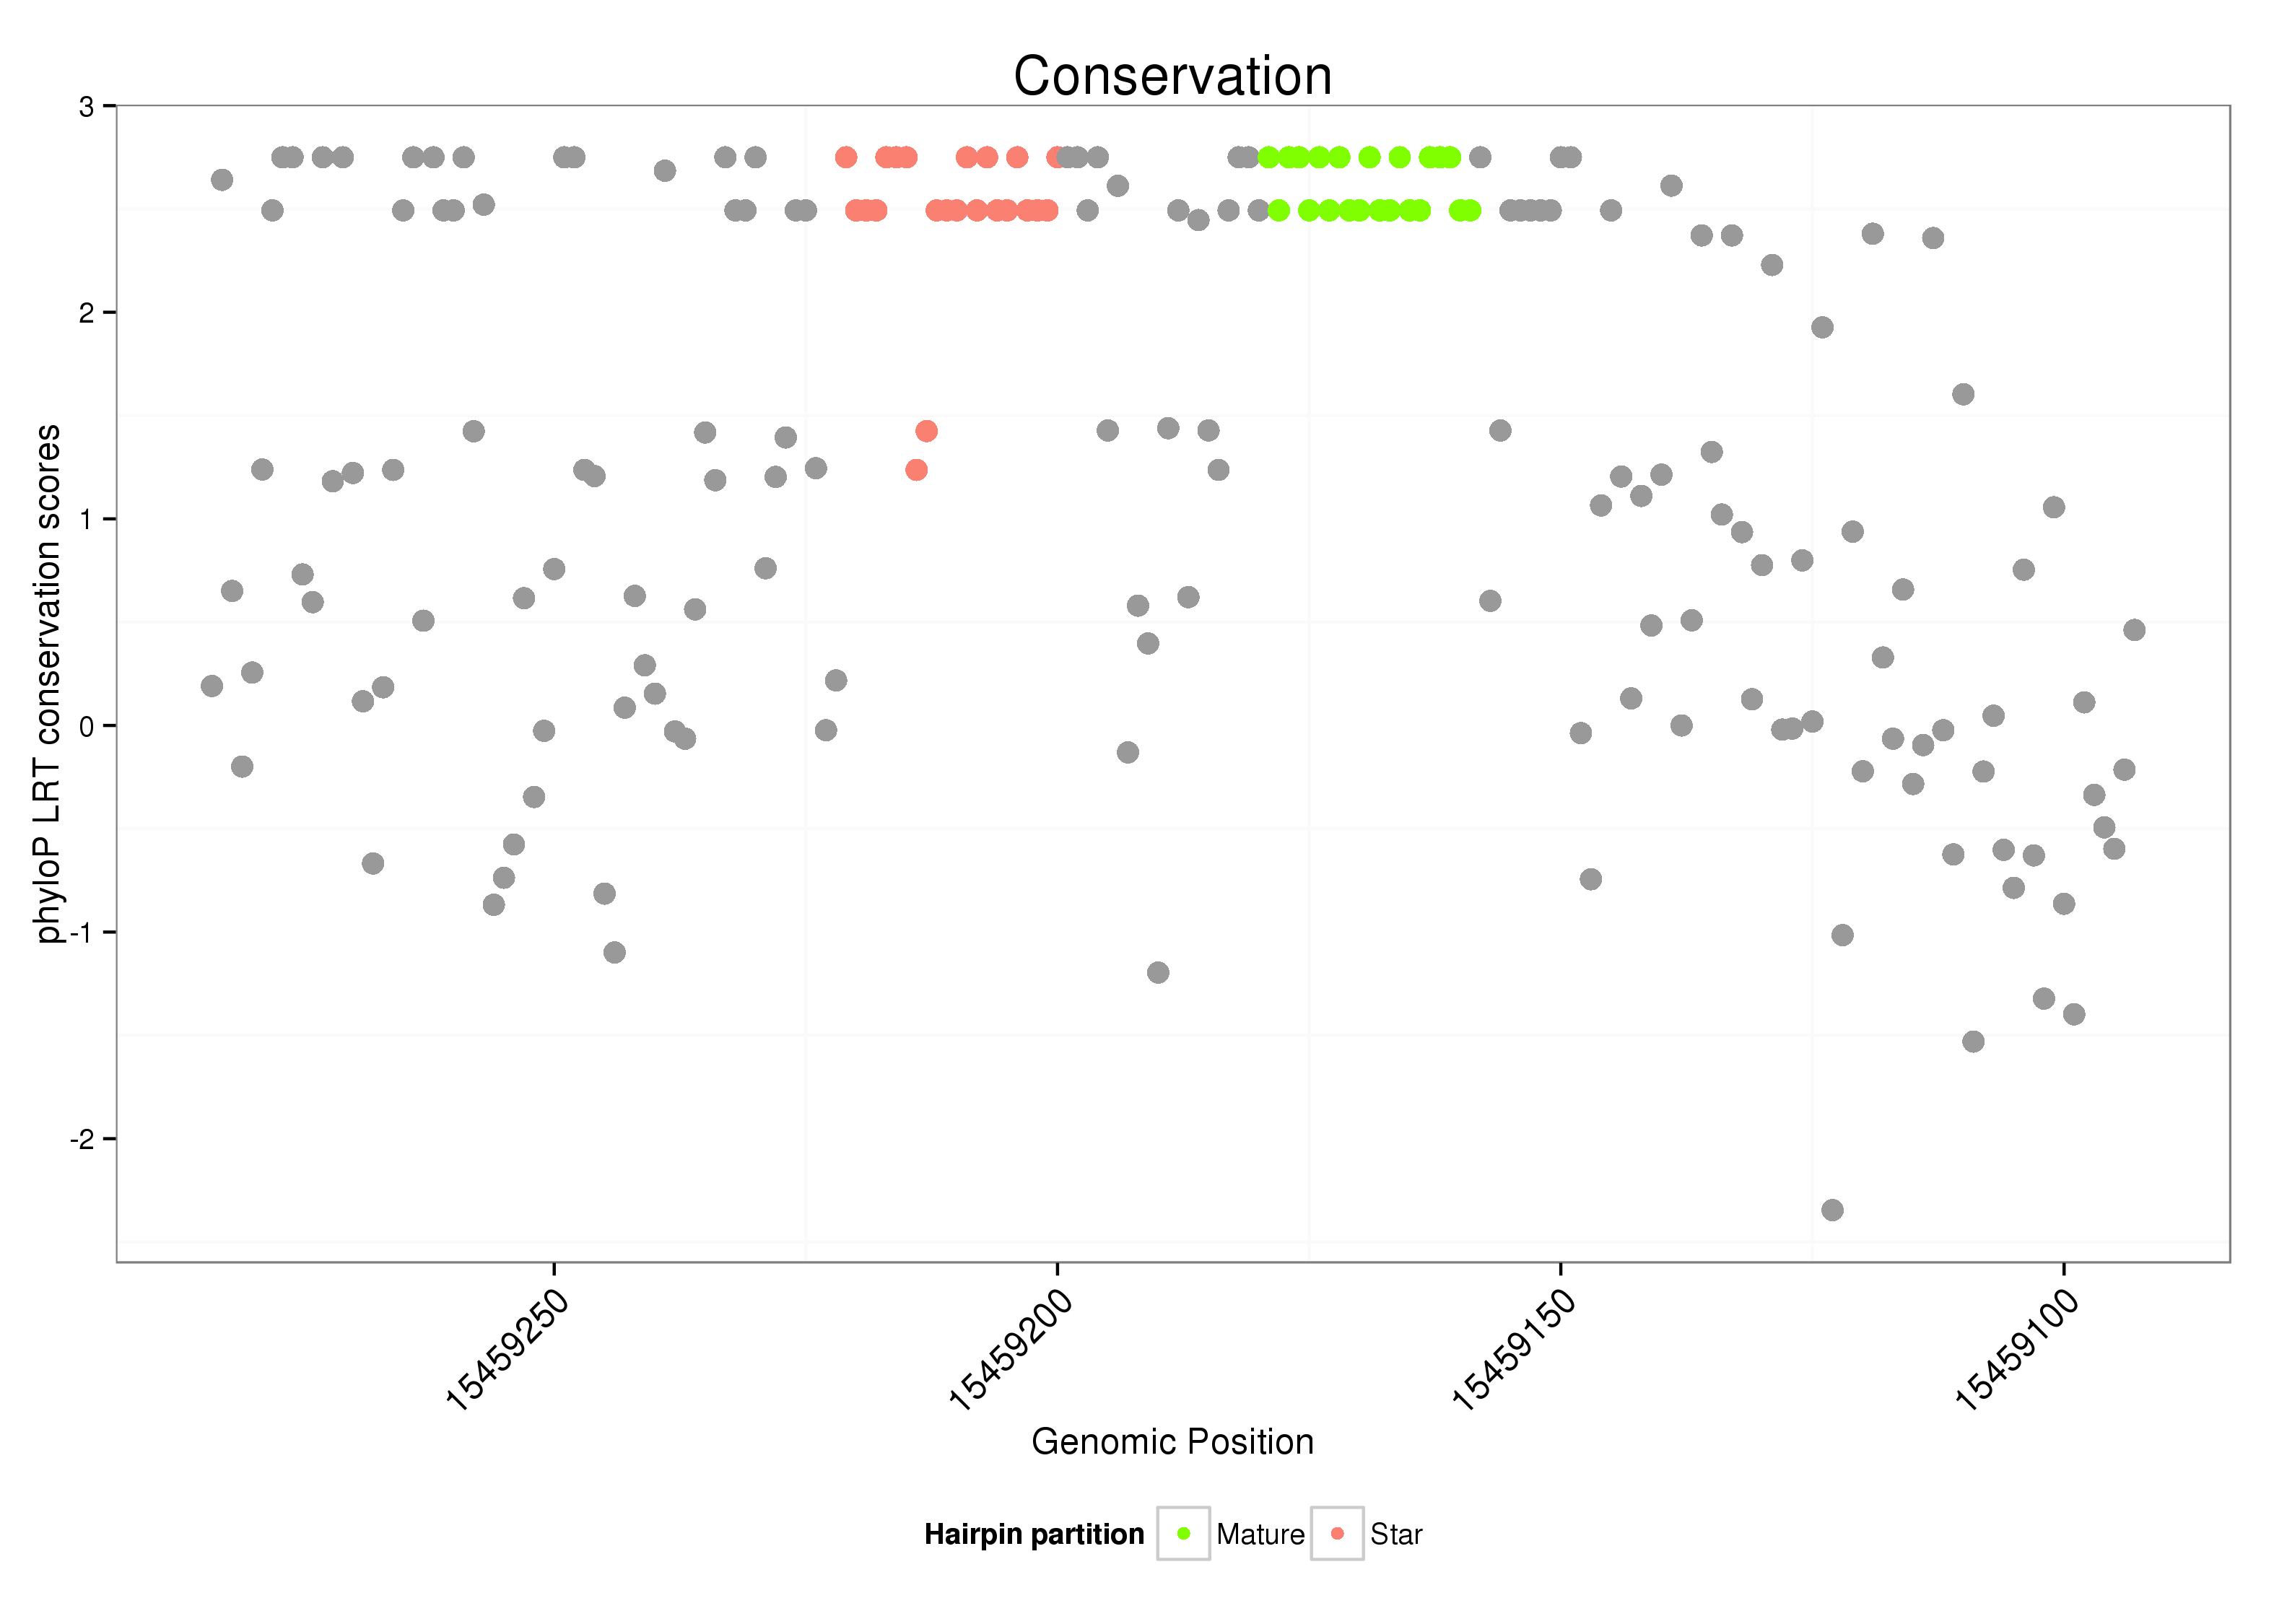Screen dimensions: 2274x1624
Task: Click the green Mature legend swatch
Action: 1183,1534
